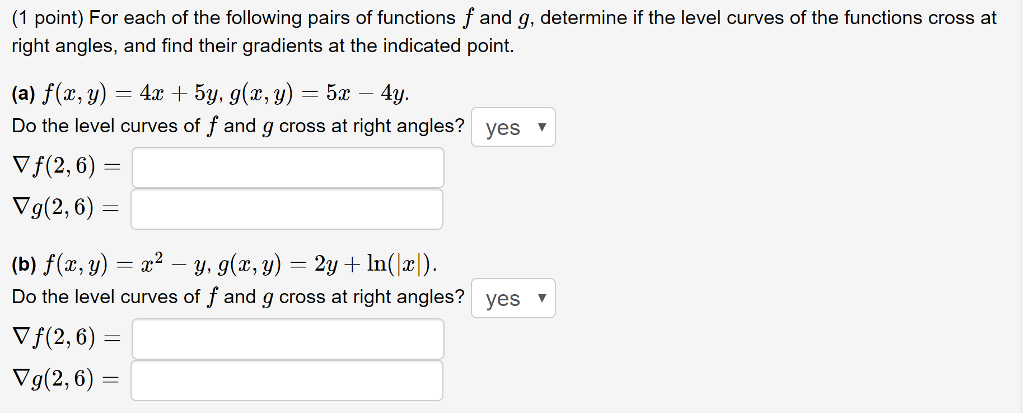
Task: Click the bold (b) part label
Action: pyautogui.click(x=24, y=265)
